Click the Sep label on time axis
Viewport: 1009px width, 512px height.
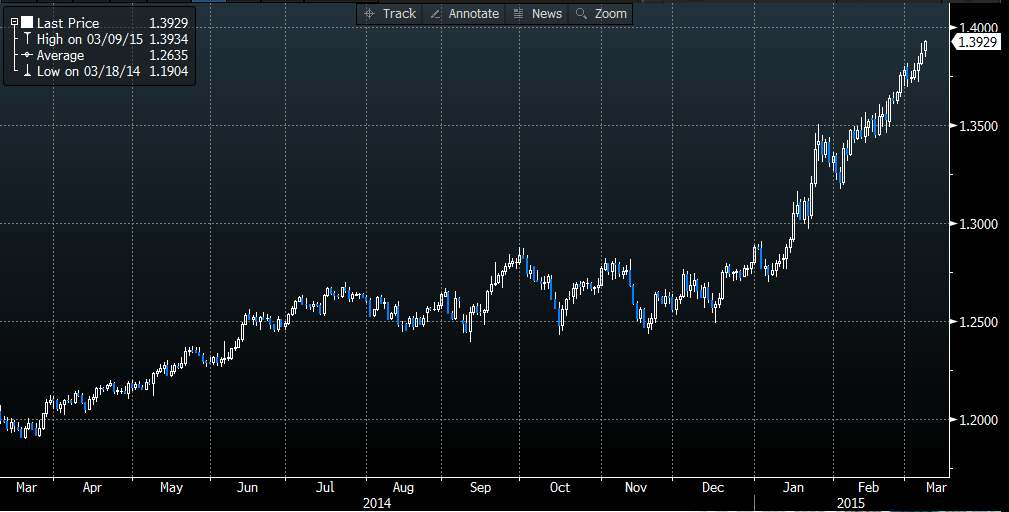click(480, 488)
